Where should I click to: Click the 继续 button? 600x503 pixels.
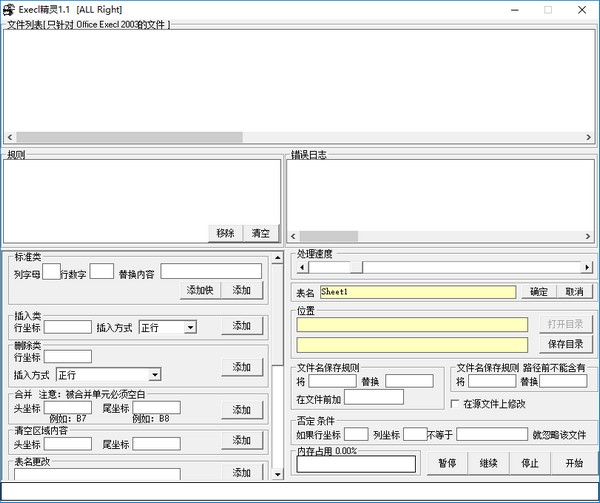point(488,464)
